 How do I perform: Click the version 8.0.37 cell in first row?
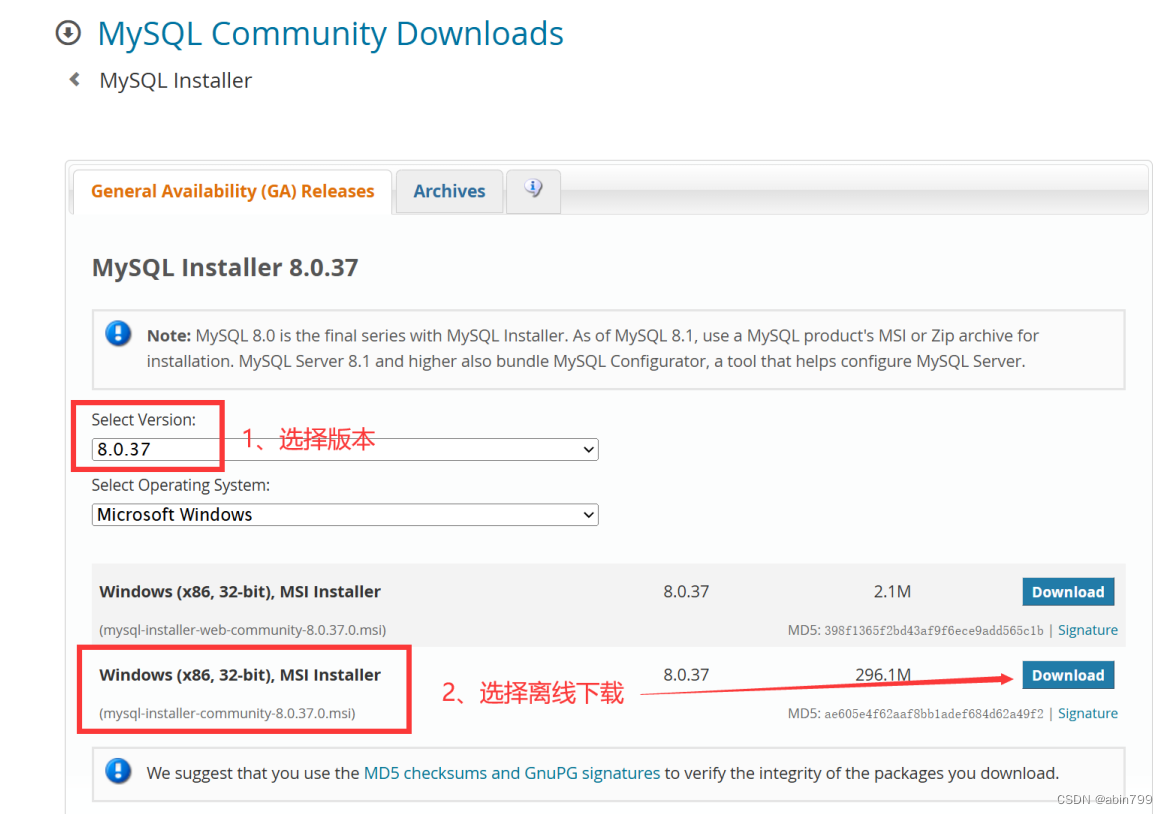click(686, 591)
